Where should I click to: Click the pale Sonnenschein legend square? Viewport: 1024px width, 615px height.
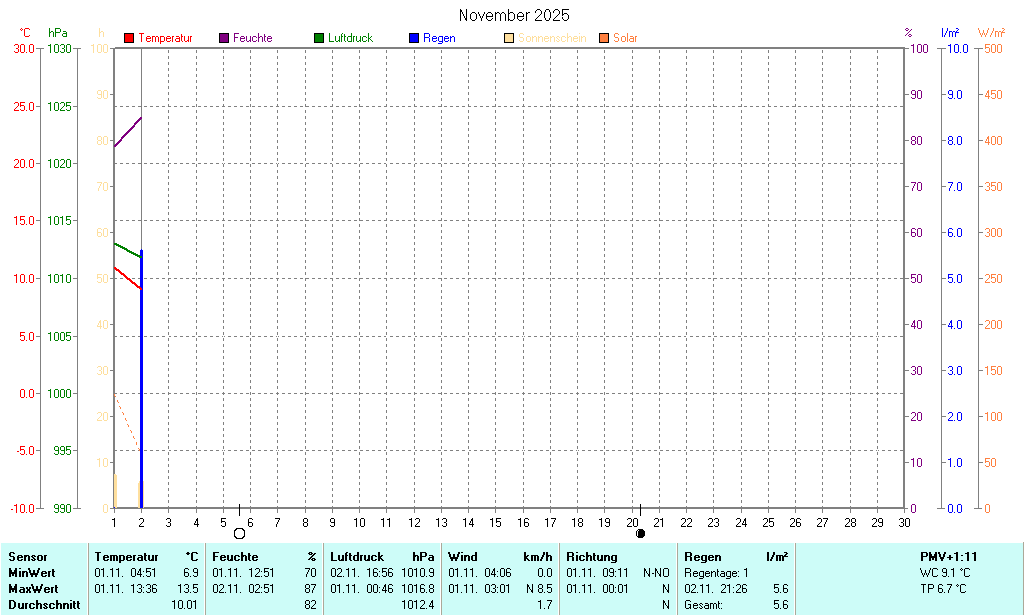point(509,38)
